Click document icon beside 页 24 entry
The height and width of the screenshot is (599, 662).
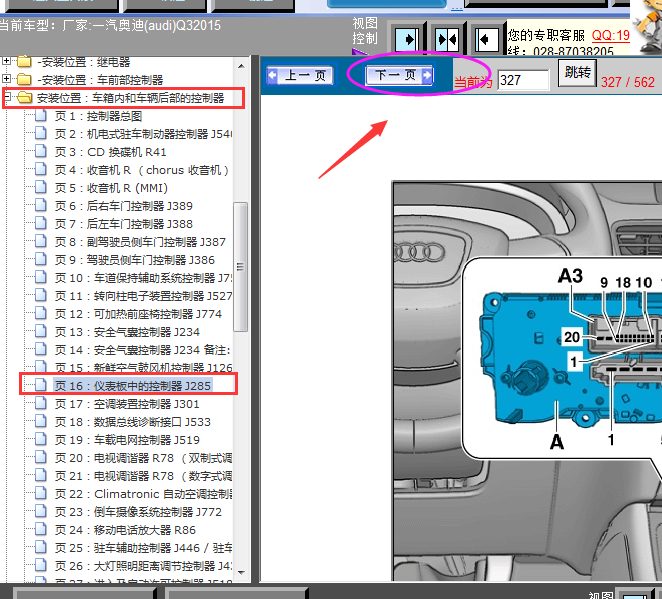coord(41,529)
